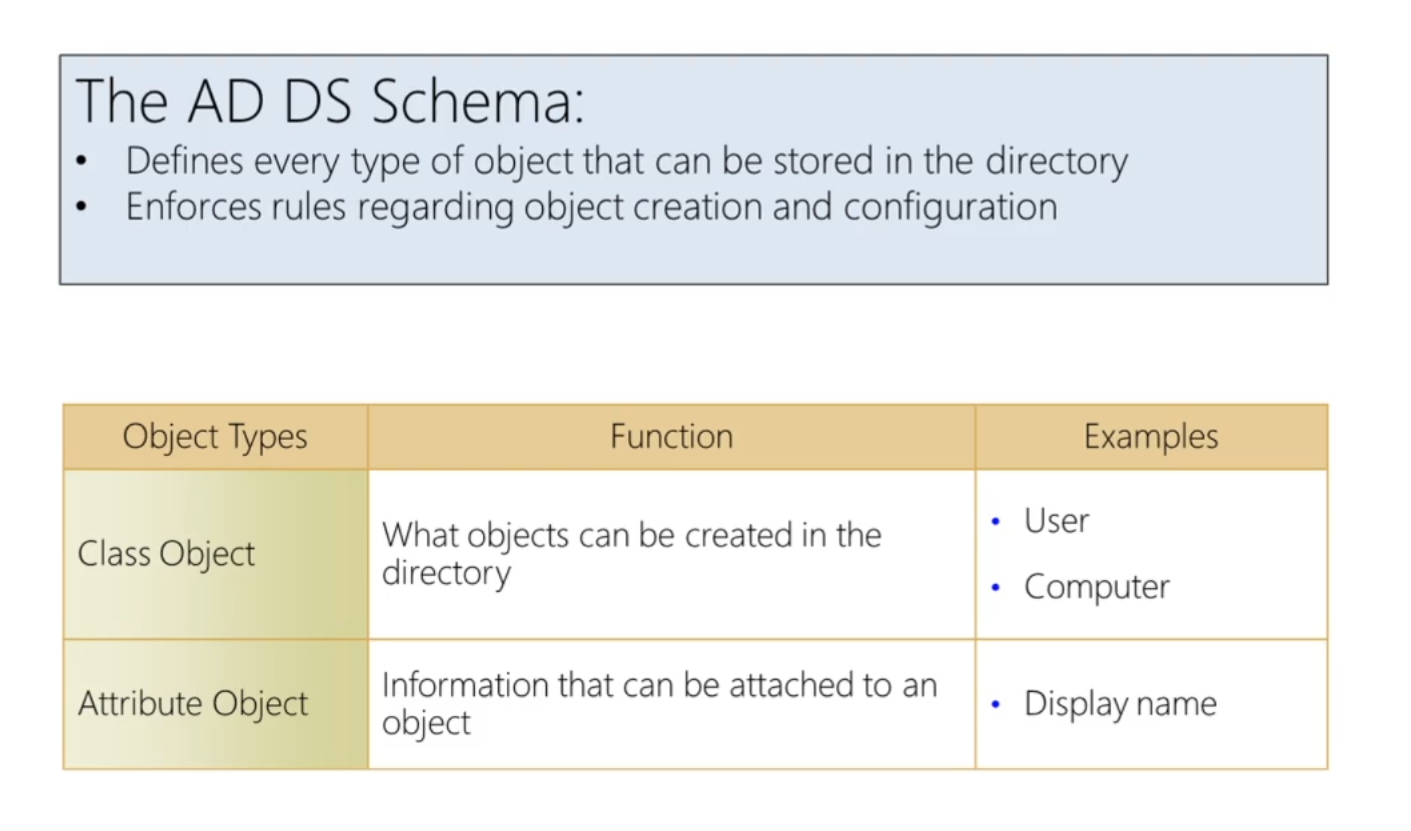Click the 'Computer' example entry
1411x831 pixels.
[1096, 587]
